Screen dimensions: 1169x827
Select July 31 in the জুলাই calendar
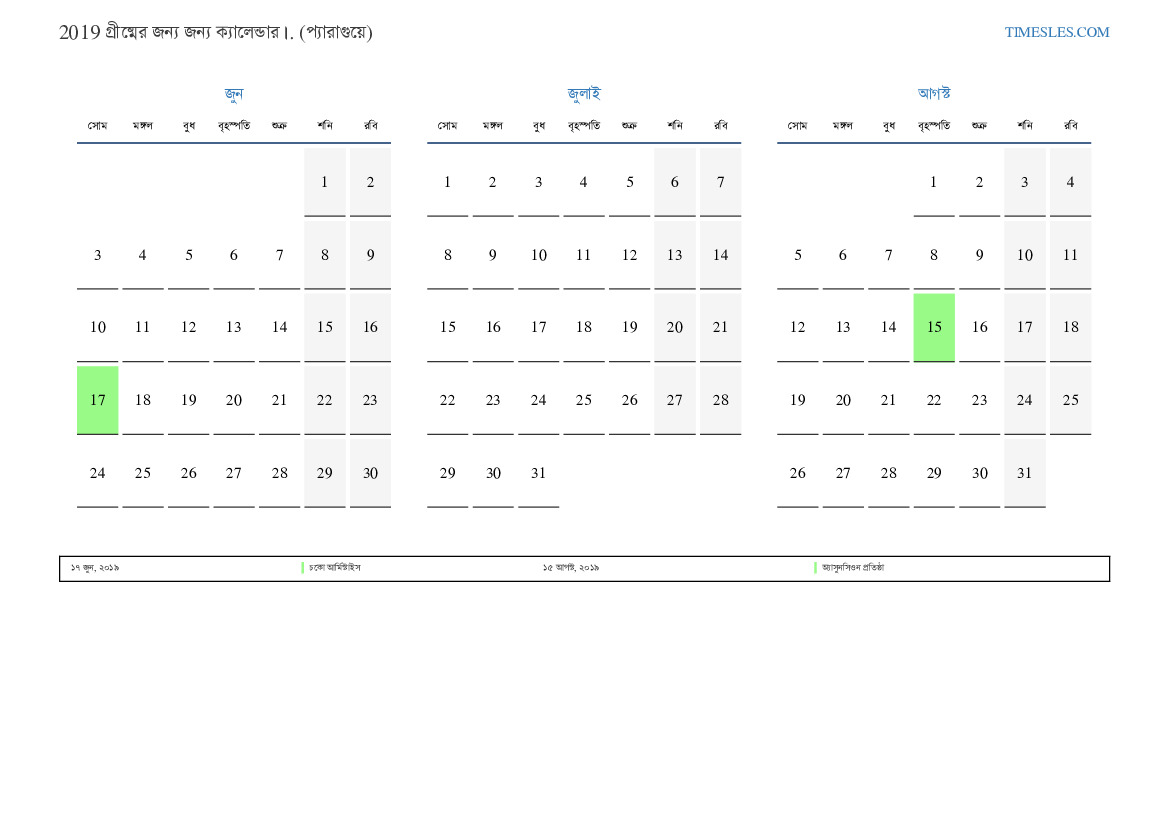tap(538, 473)
